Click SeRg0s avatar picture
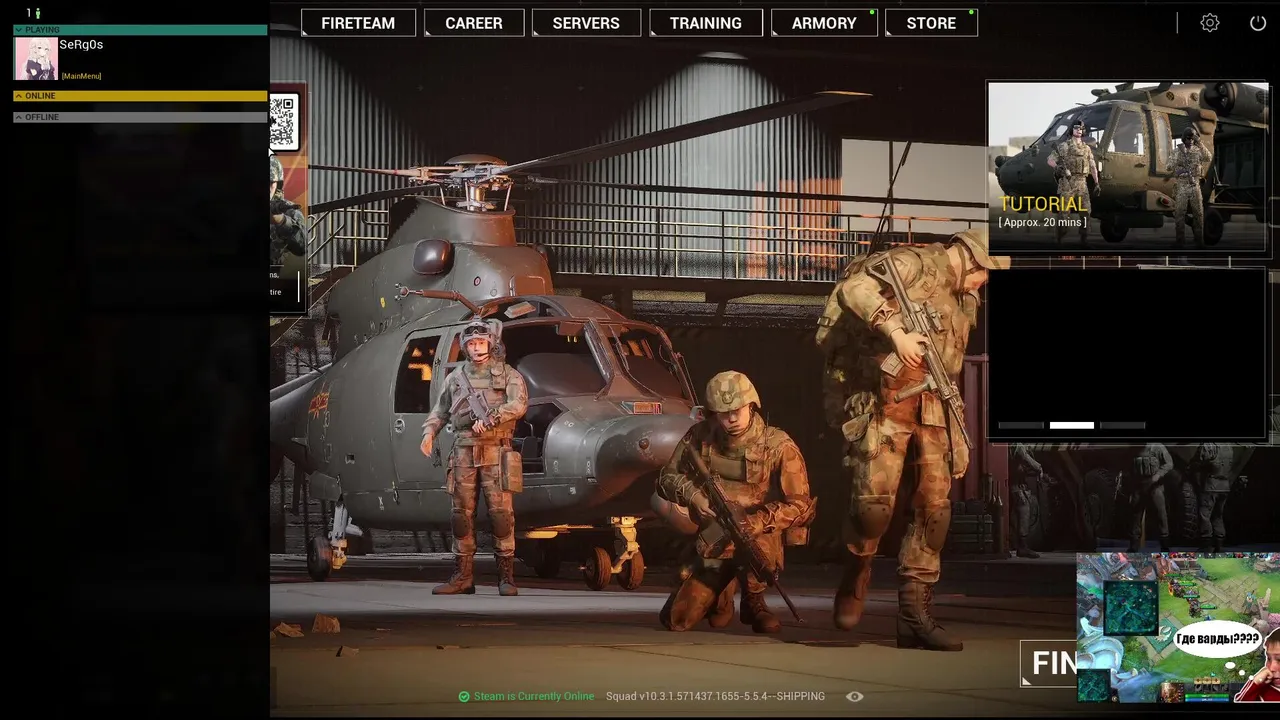This screenshot has width=1280, height=720. point(36,59)
